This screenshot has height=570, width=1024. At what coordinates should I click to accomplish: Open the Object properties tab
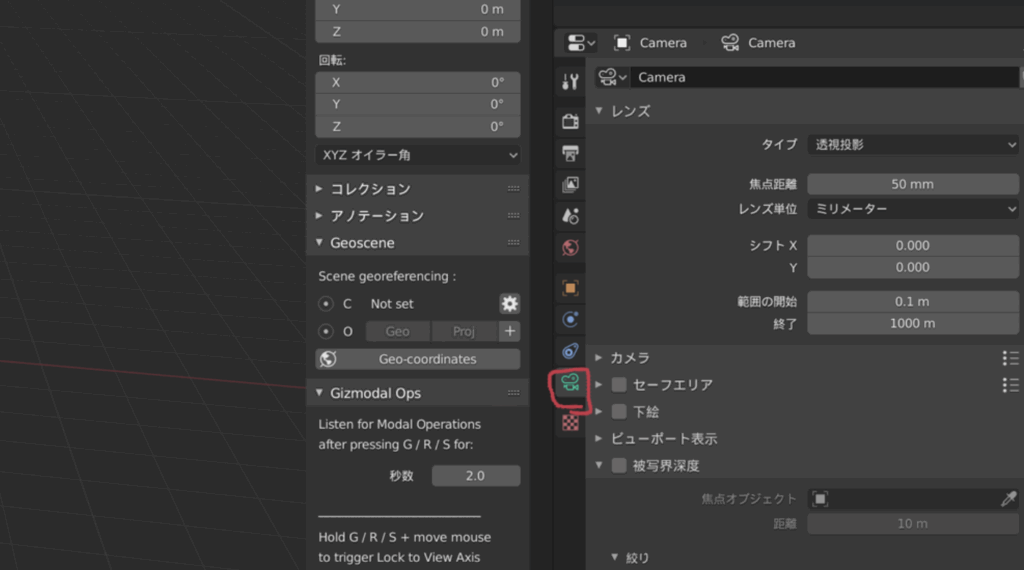tap(570, 288)
